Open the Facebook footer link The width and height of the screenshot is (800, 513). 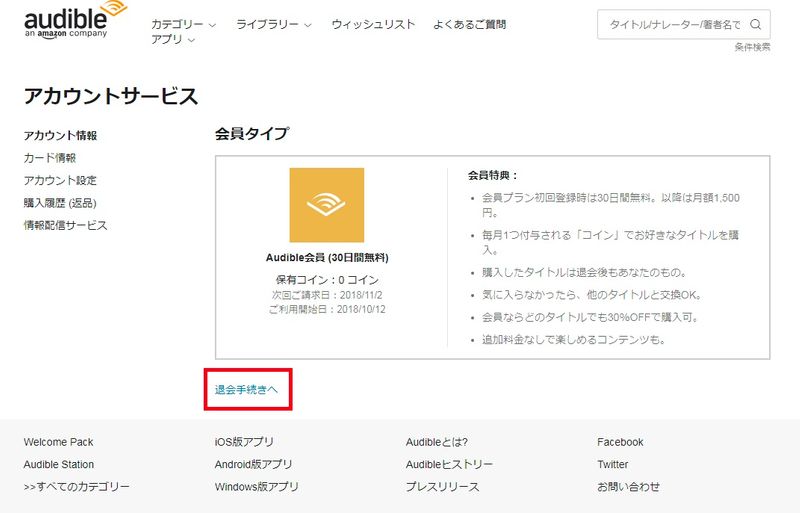click(x=620, y=442)
